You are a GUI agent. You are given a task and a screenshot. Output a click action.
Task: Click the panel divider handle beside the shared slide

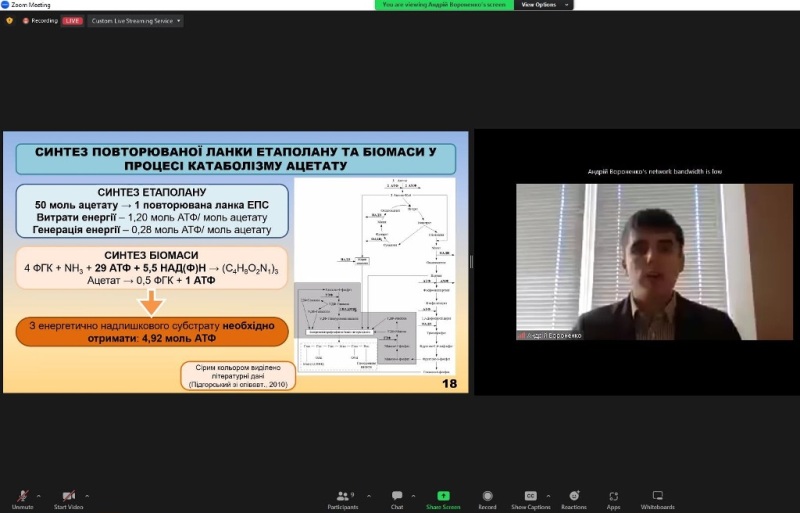point(471,262)
